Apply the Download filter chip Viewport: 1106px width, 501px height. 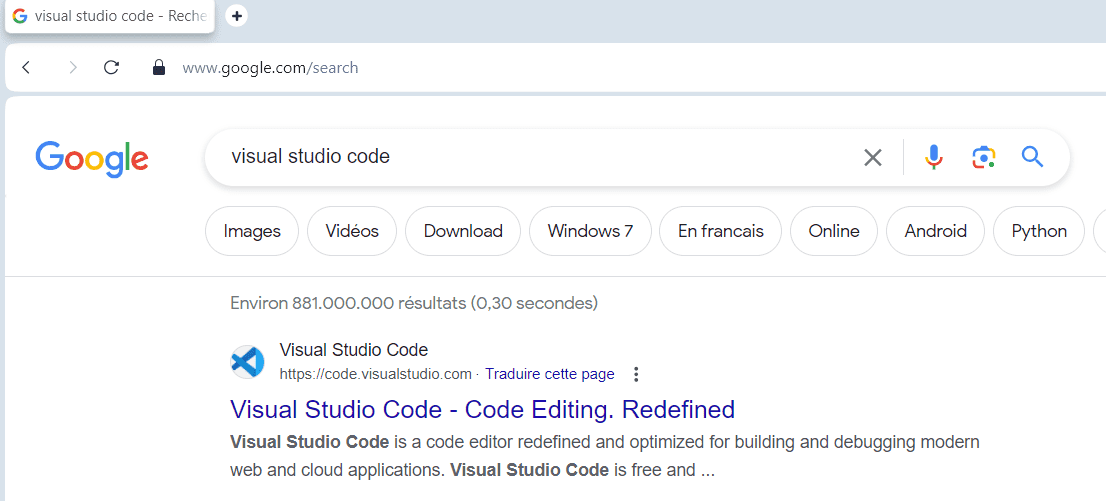tap(463, 231)
